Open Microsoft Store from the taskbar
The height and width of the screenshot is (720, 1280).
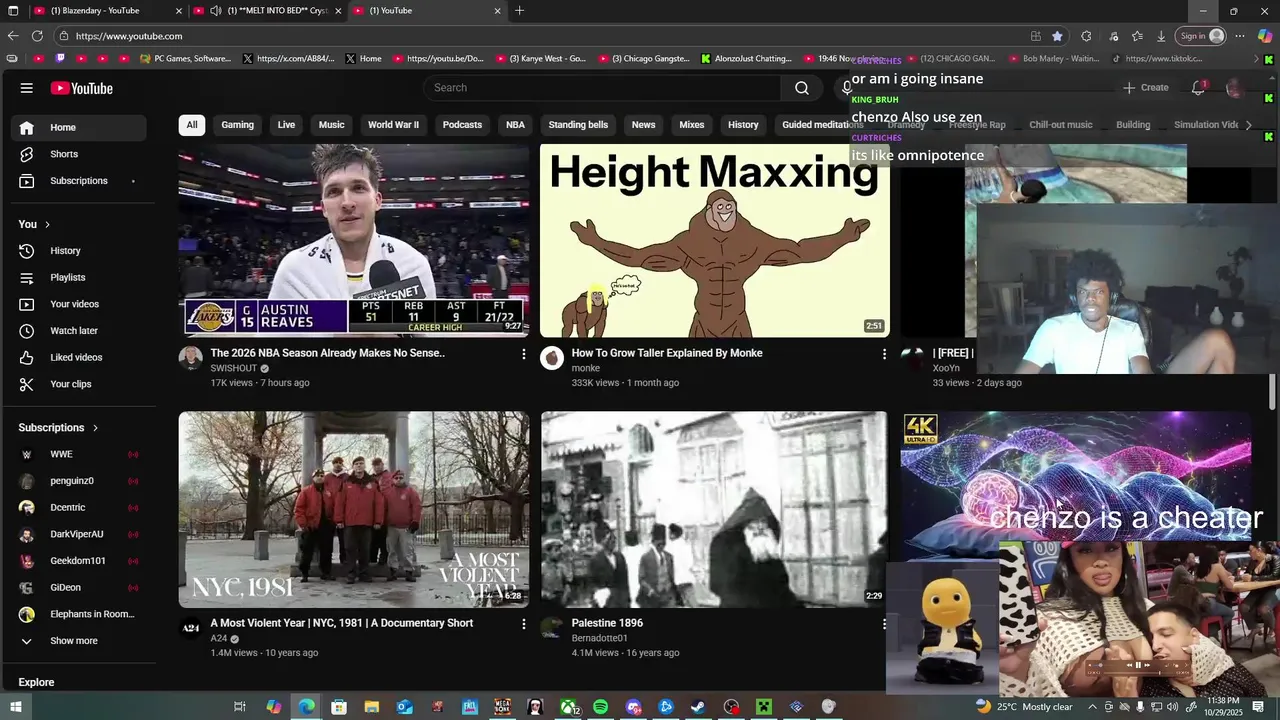(x=339, y=707)
